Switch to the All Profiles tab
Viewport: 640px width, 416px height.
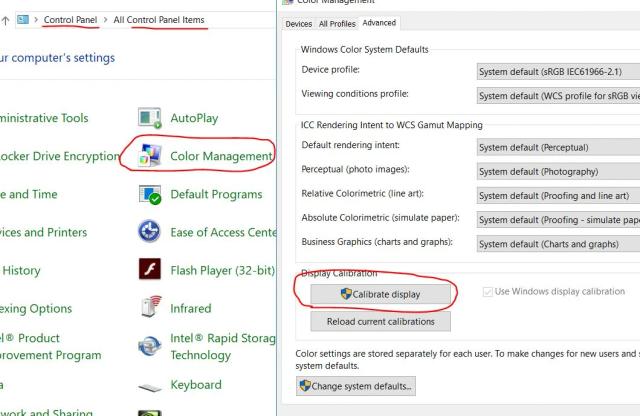[x=337, y=24]
